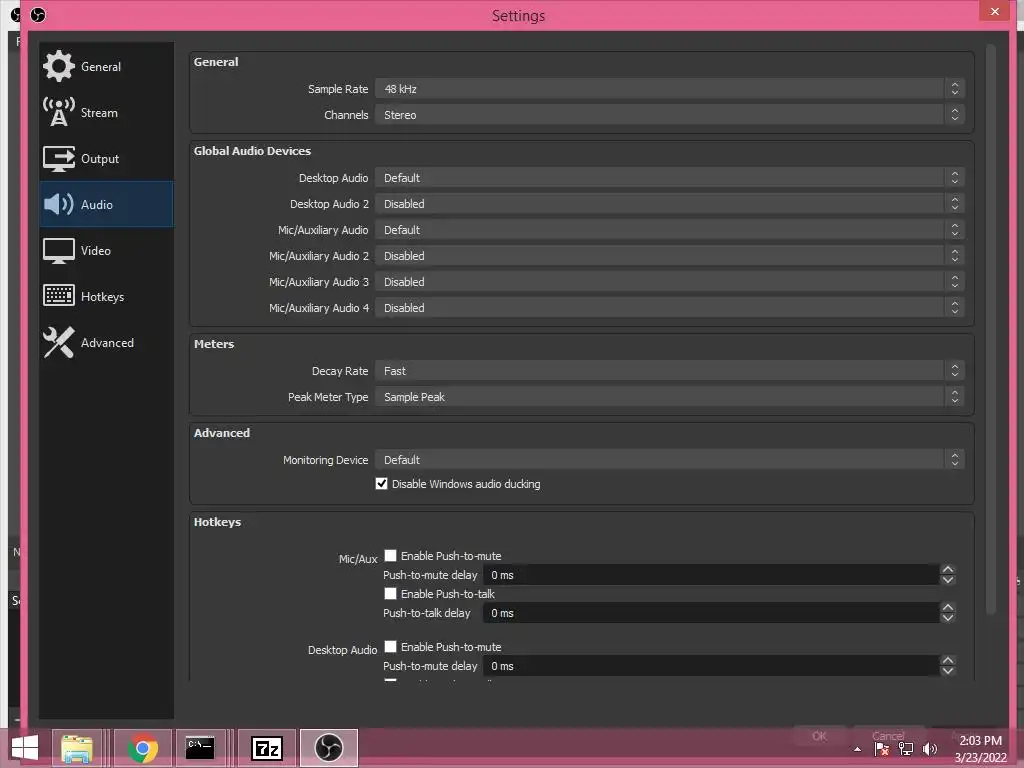Switch to Video settings with the monitor icon

[x=58, y=250]
